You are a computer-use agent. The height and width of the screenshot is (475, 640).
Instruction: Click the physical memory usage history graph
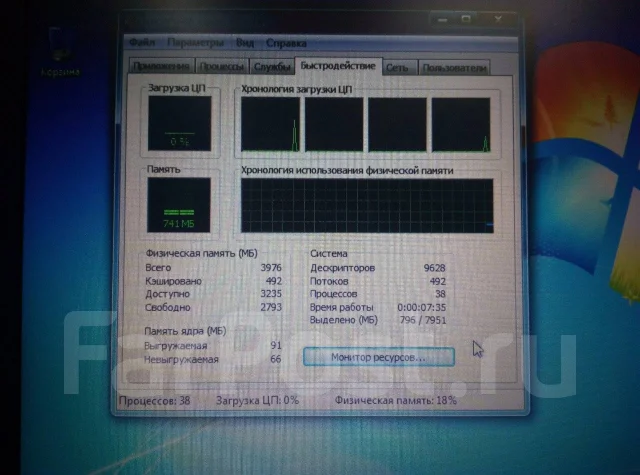pos(367,206)
